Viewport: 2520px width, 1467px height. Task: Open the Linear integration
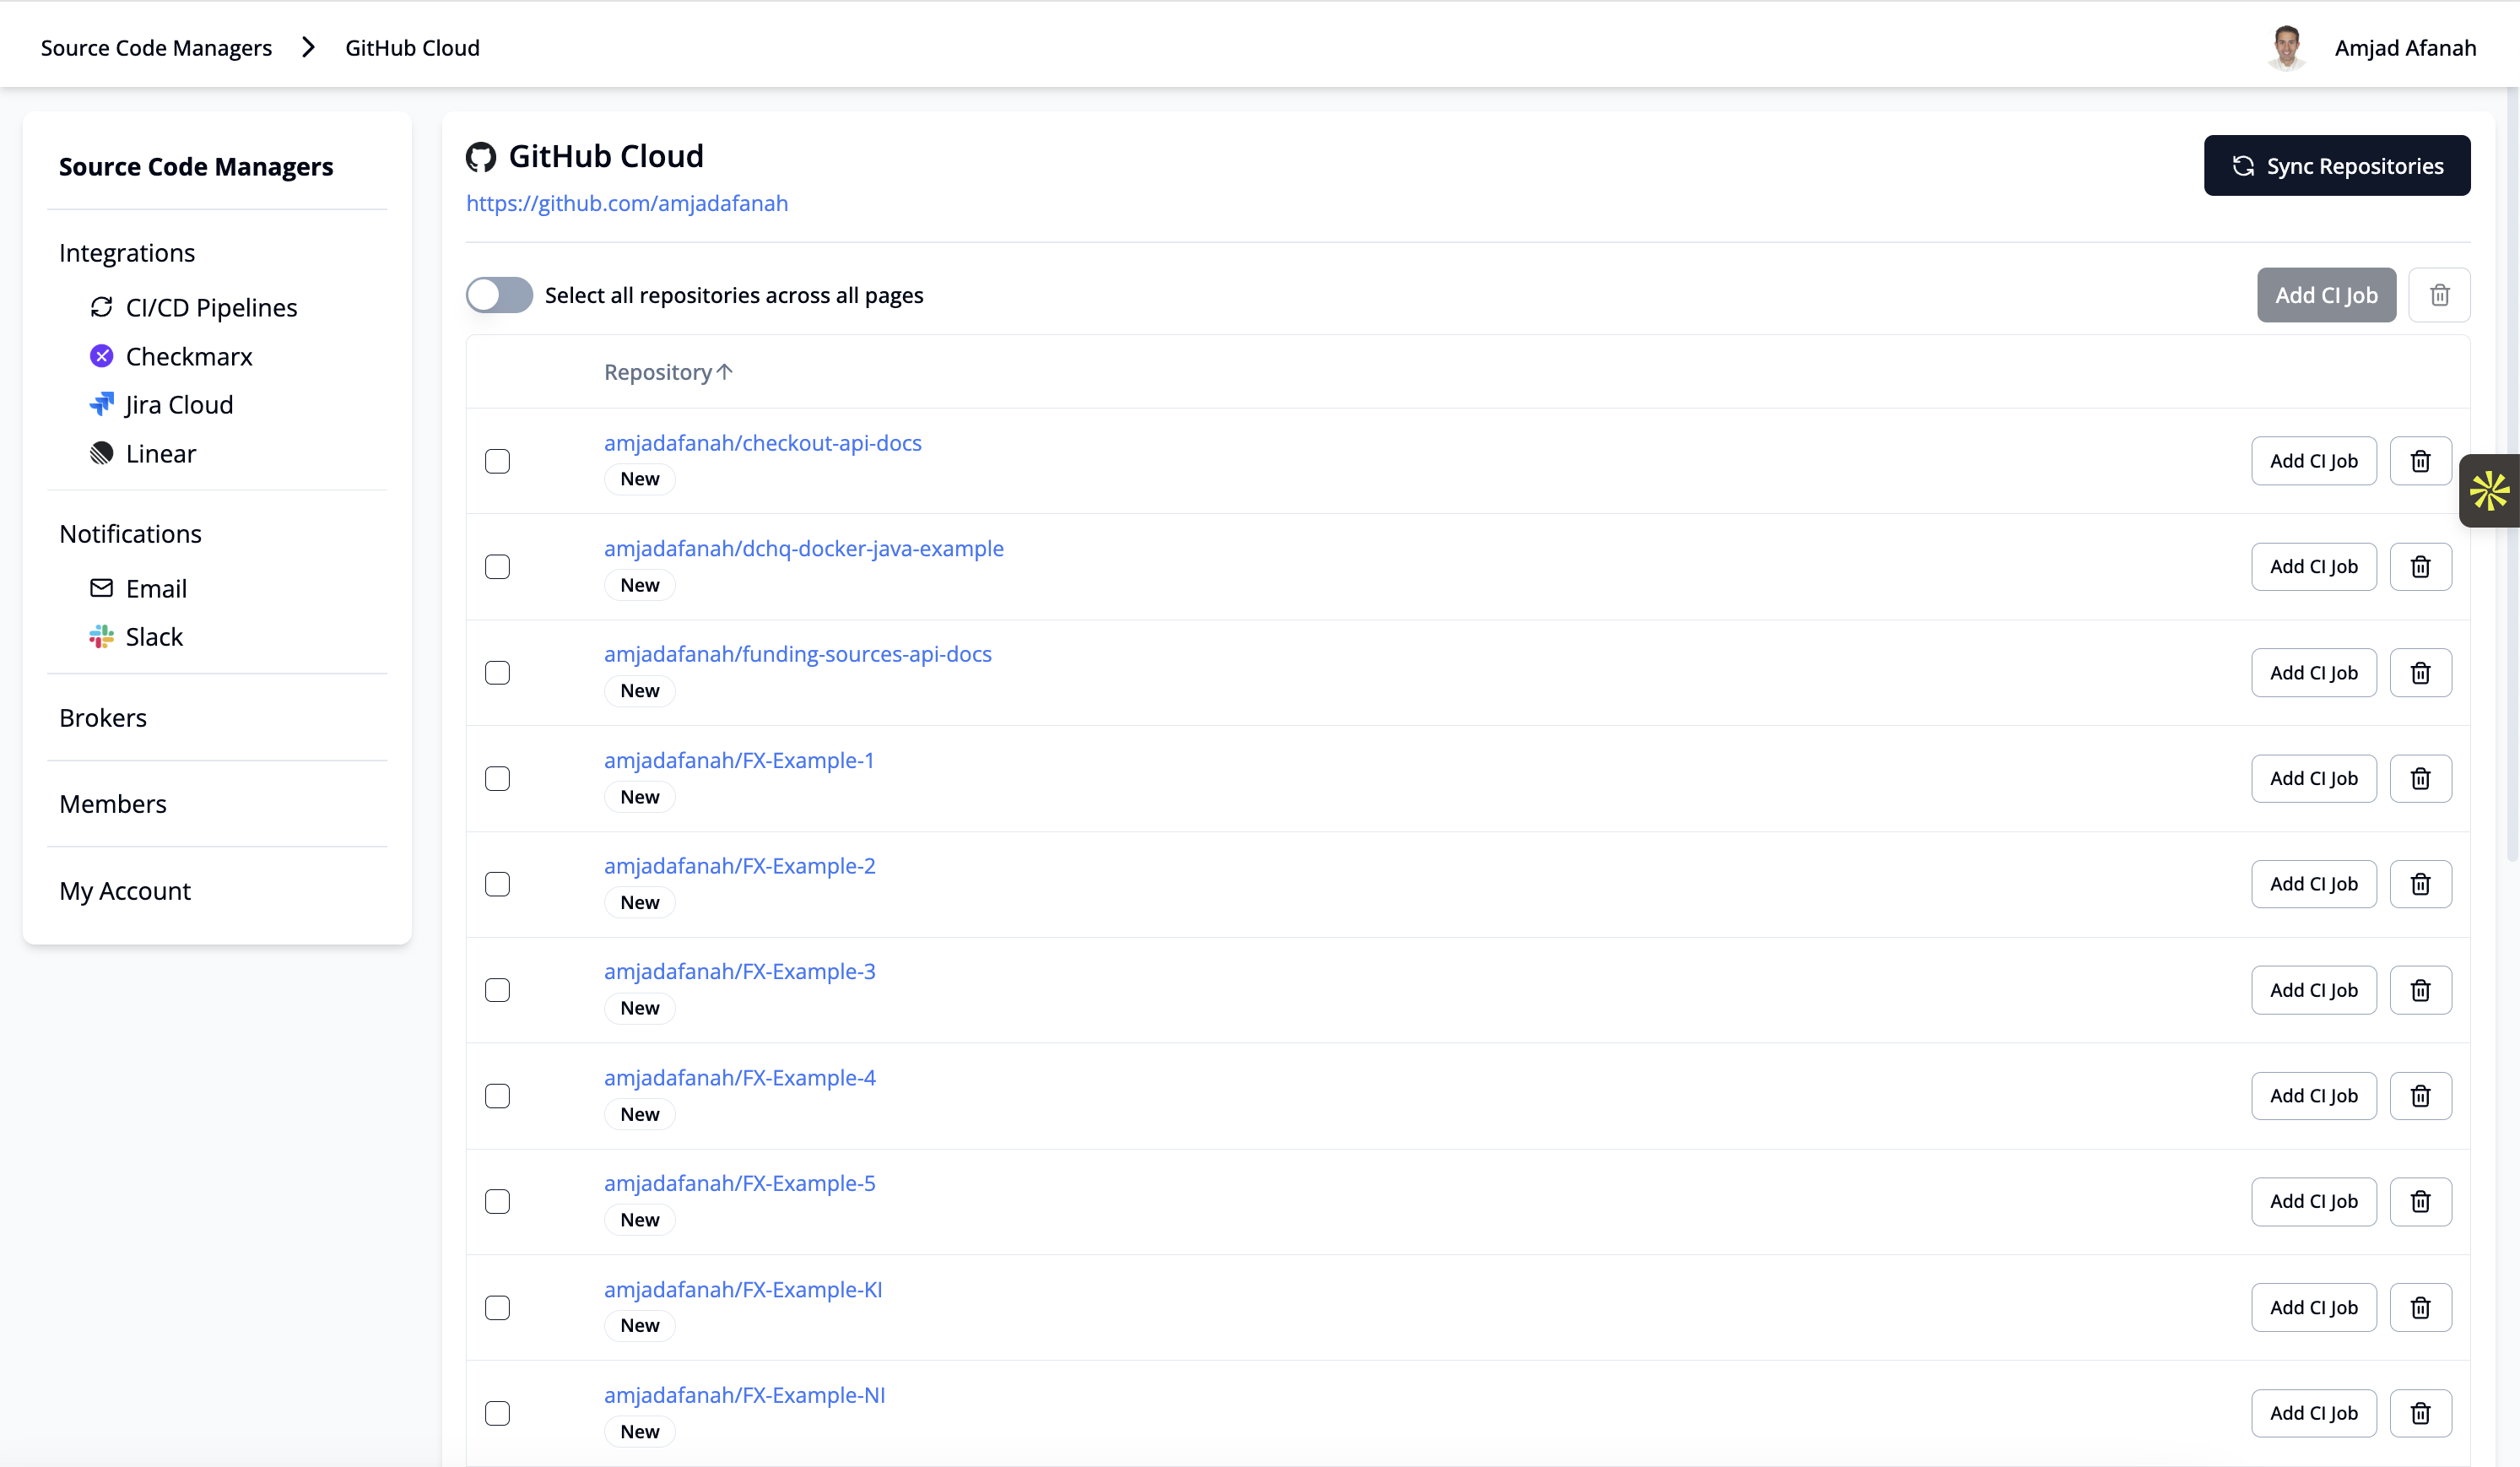coord(160,453)
